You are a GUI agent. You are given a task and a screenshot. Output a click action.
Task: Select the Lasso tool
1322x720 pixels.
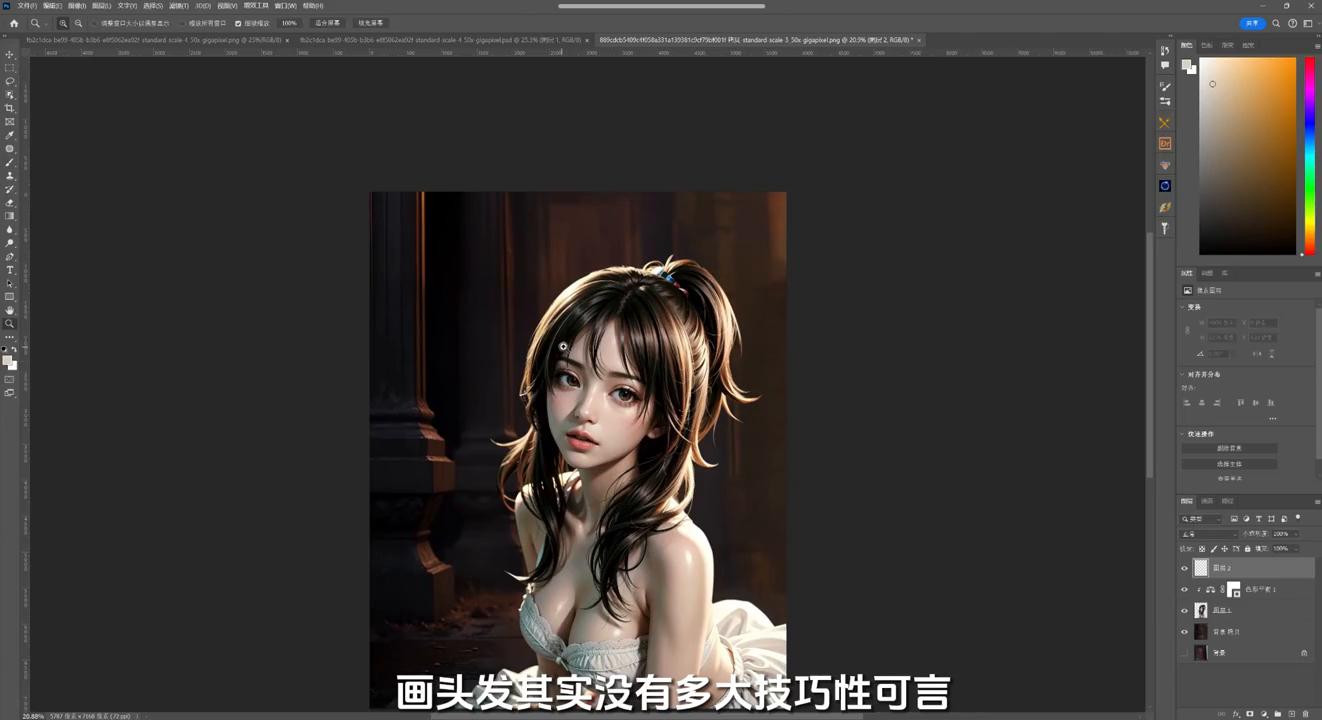[9, 81]
